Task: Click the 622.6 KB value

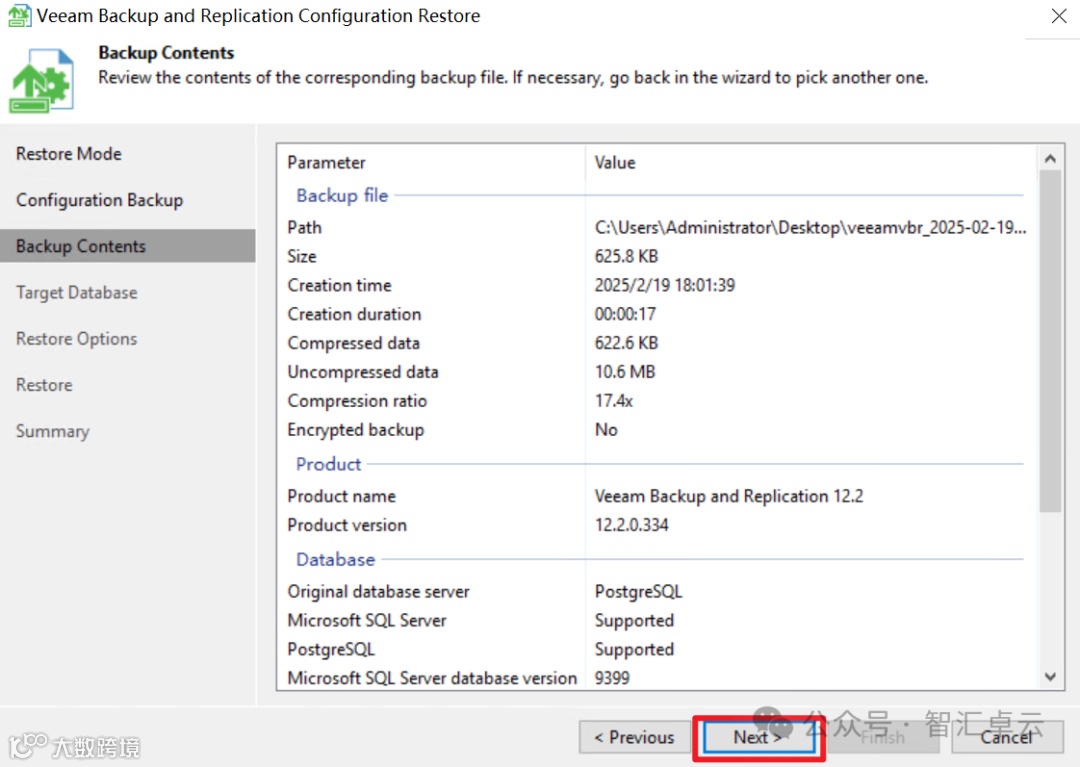Action: click(x=626, y=343)
